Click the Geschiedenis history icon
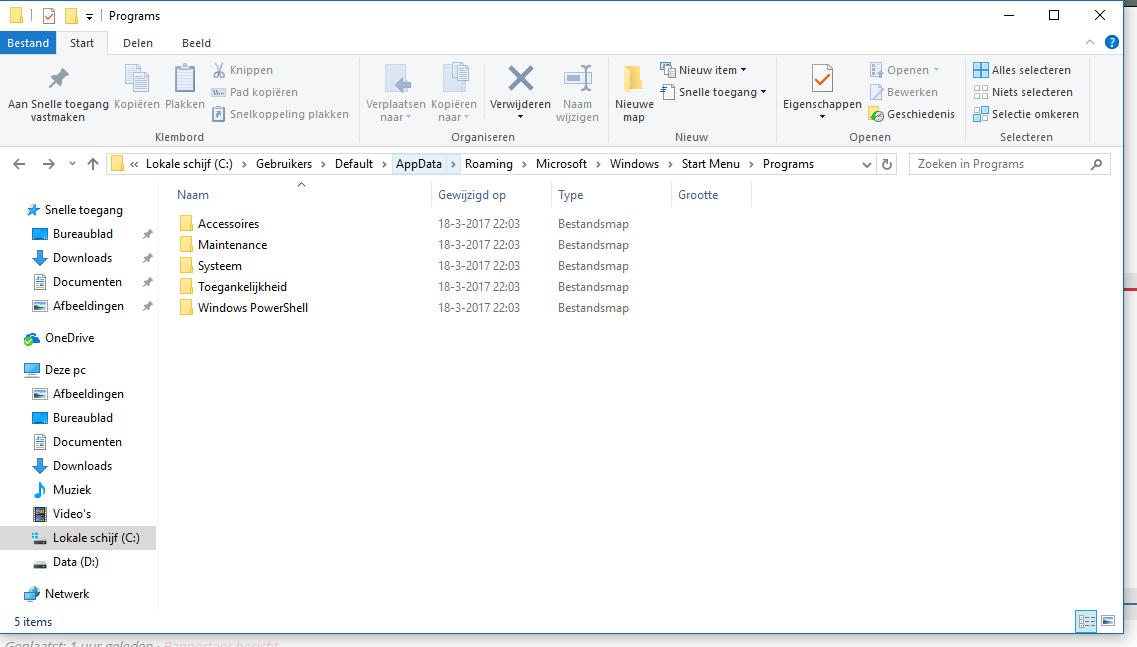 coord(877,114)
